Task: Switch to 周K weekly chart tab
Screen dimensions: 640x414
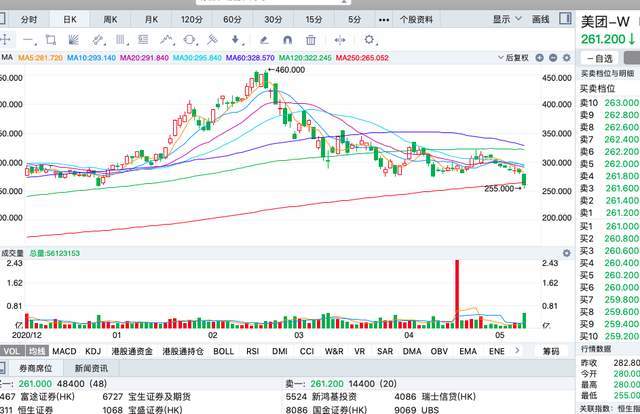Action: point(110,20)
